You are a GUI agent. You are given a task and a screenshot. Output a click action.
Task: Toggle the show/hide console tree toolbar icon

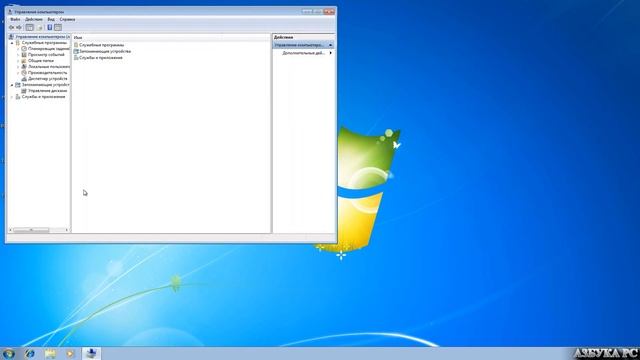click(29, 27)
